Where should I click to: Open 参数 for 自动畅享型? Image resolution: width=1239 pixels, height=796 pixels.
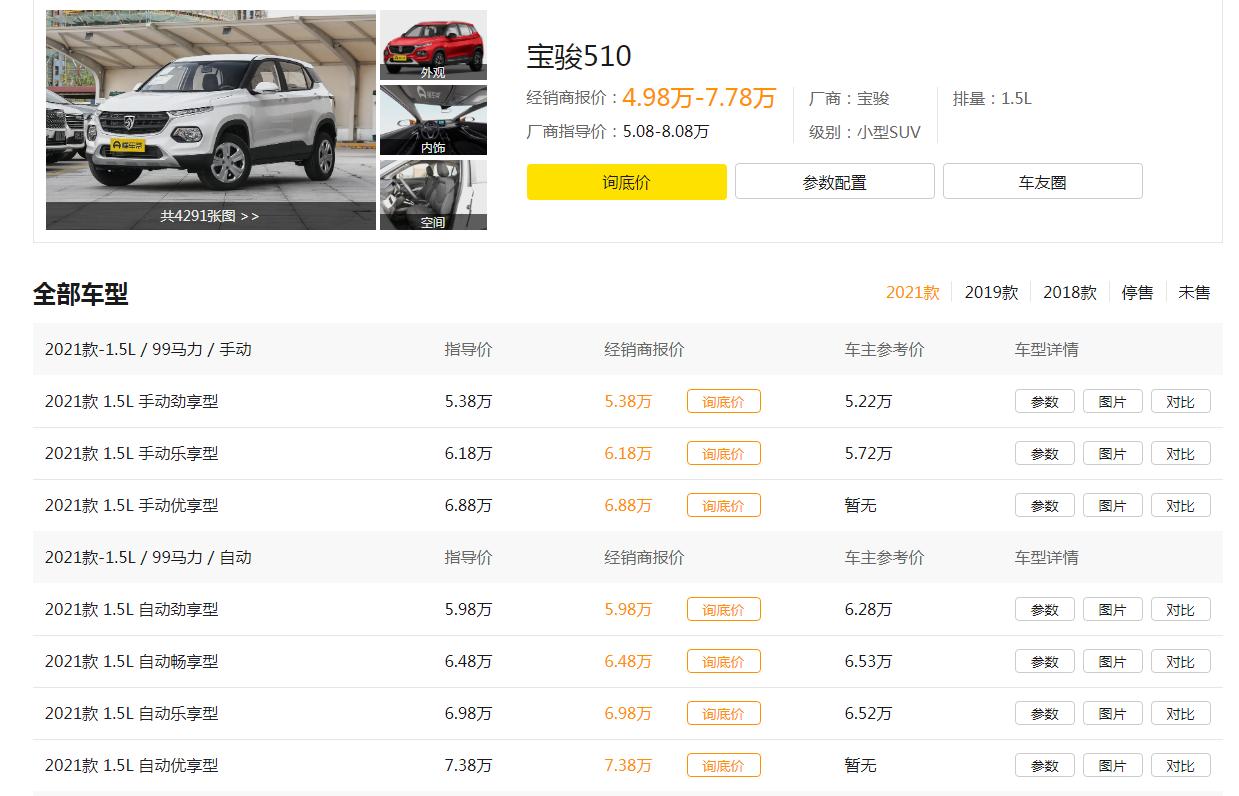click(x=1045, y=661)
